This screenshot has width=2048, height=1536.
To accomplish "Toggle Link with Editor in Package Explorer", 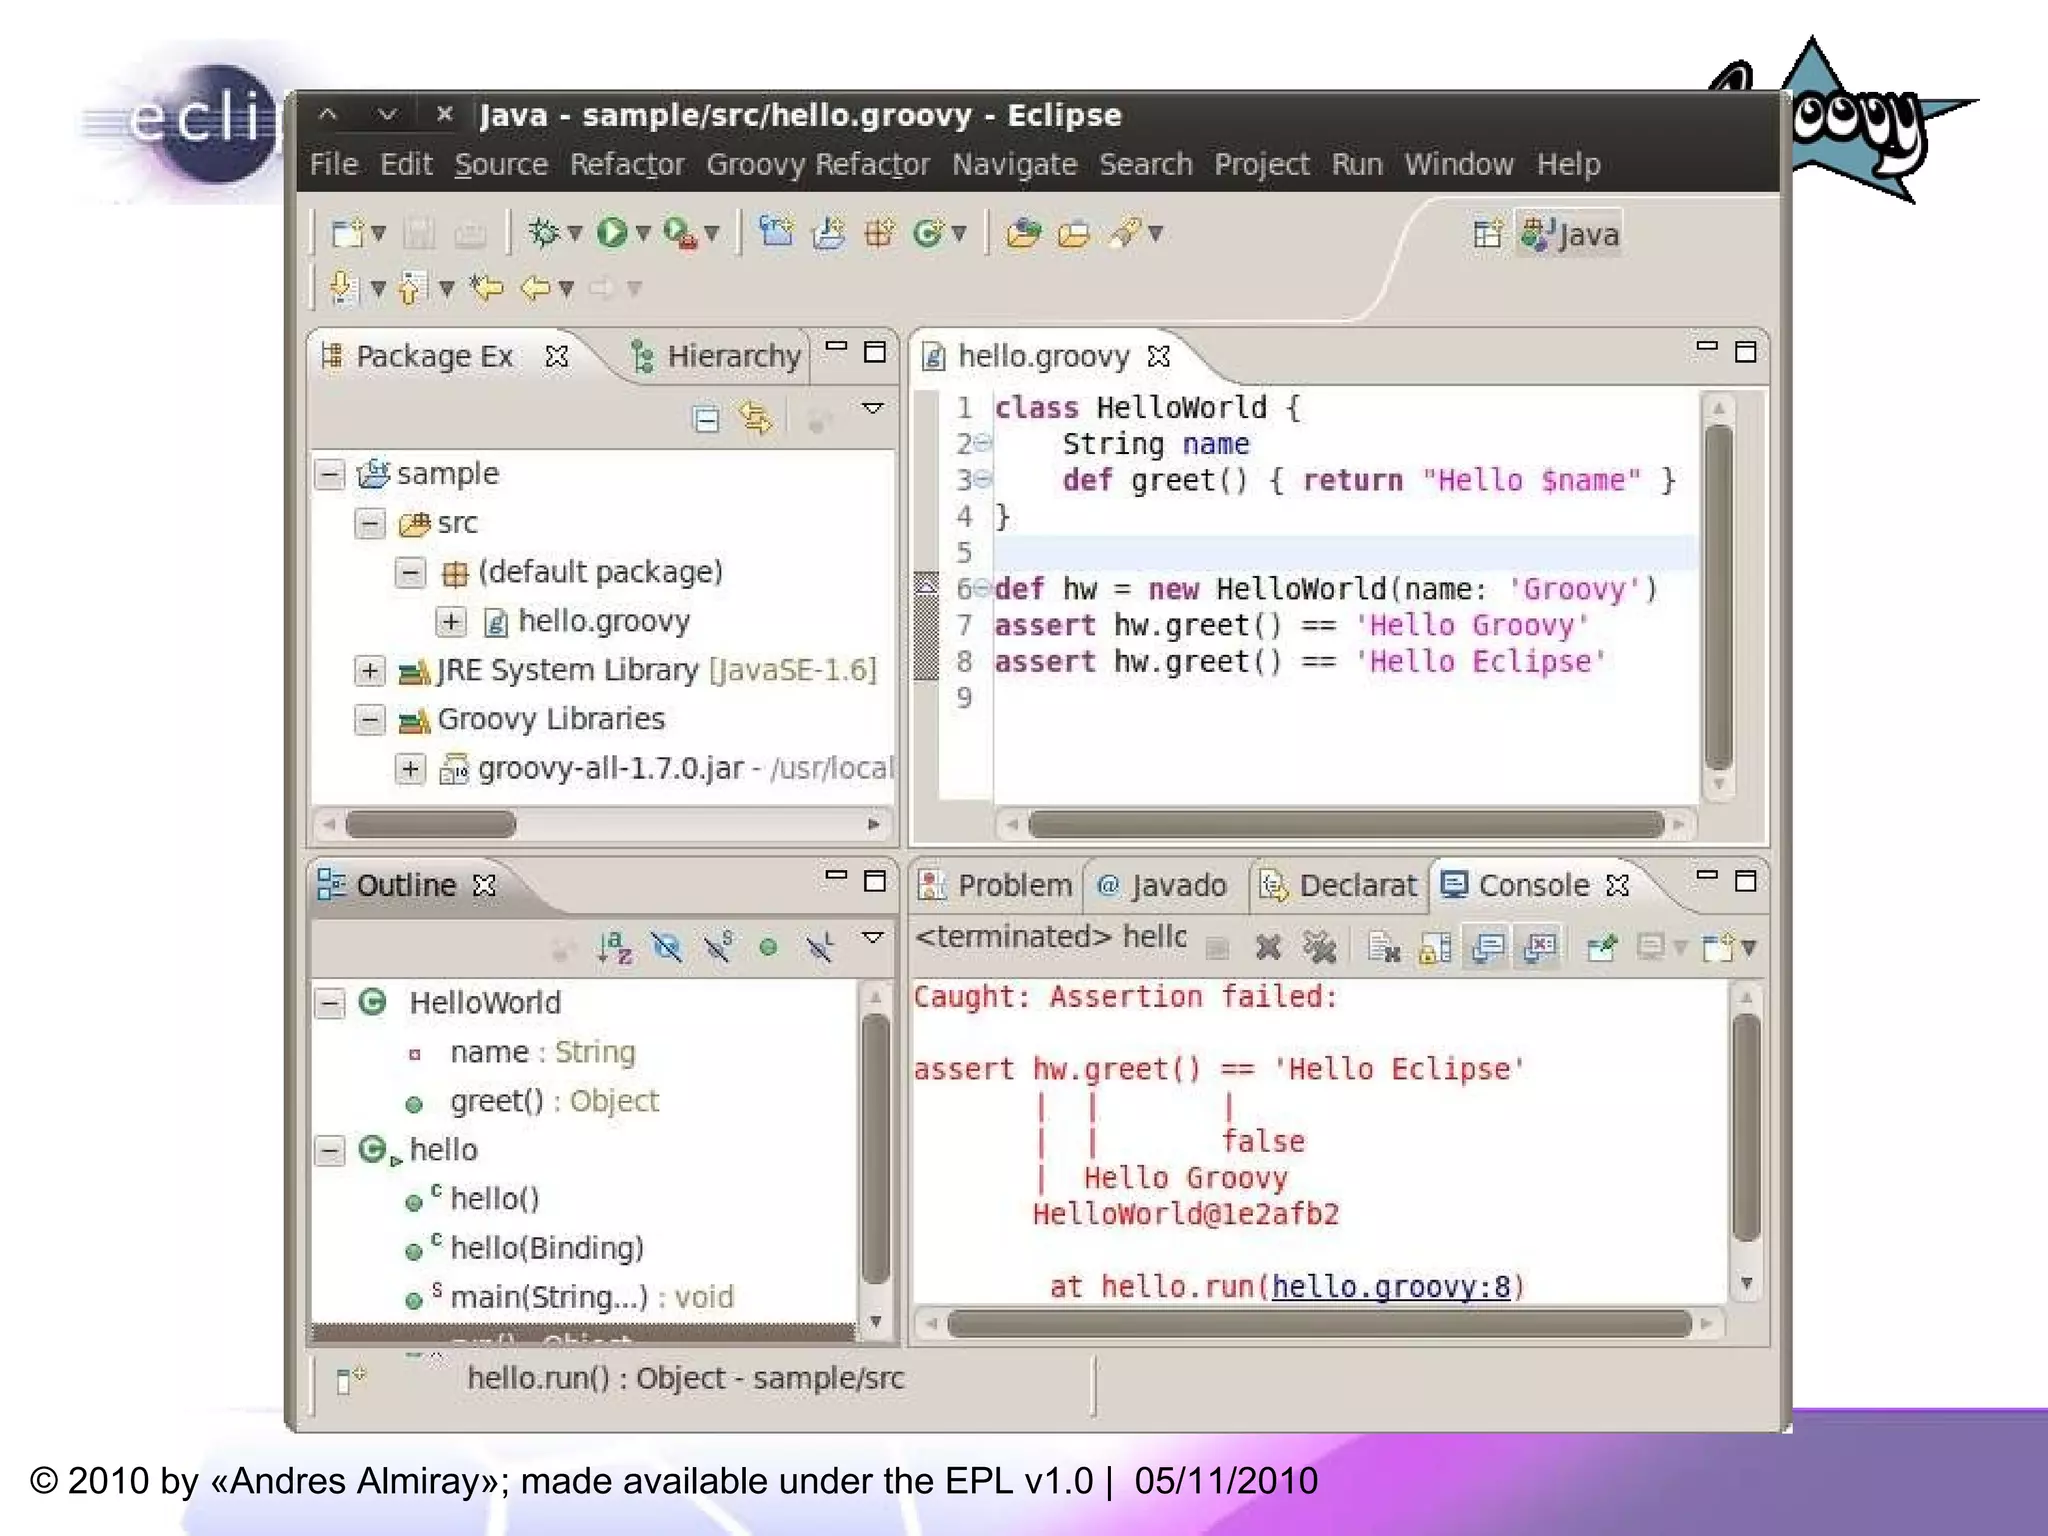I will coord(756,418).
